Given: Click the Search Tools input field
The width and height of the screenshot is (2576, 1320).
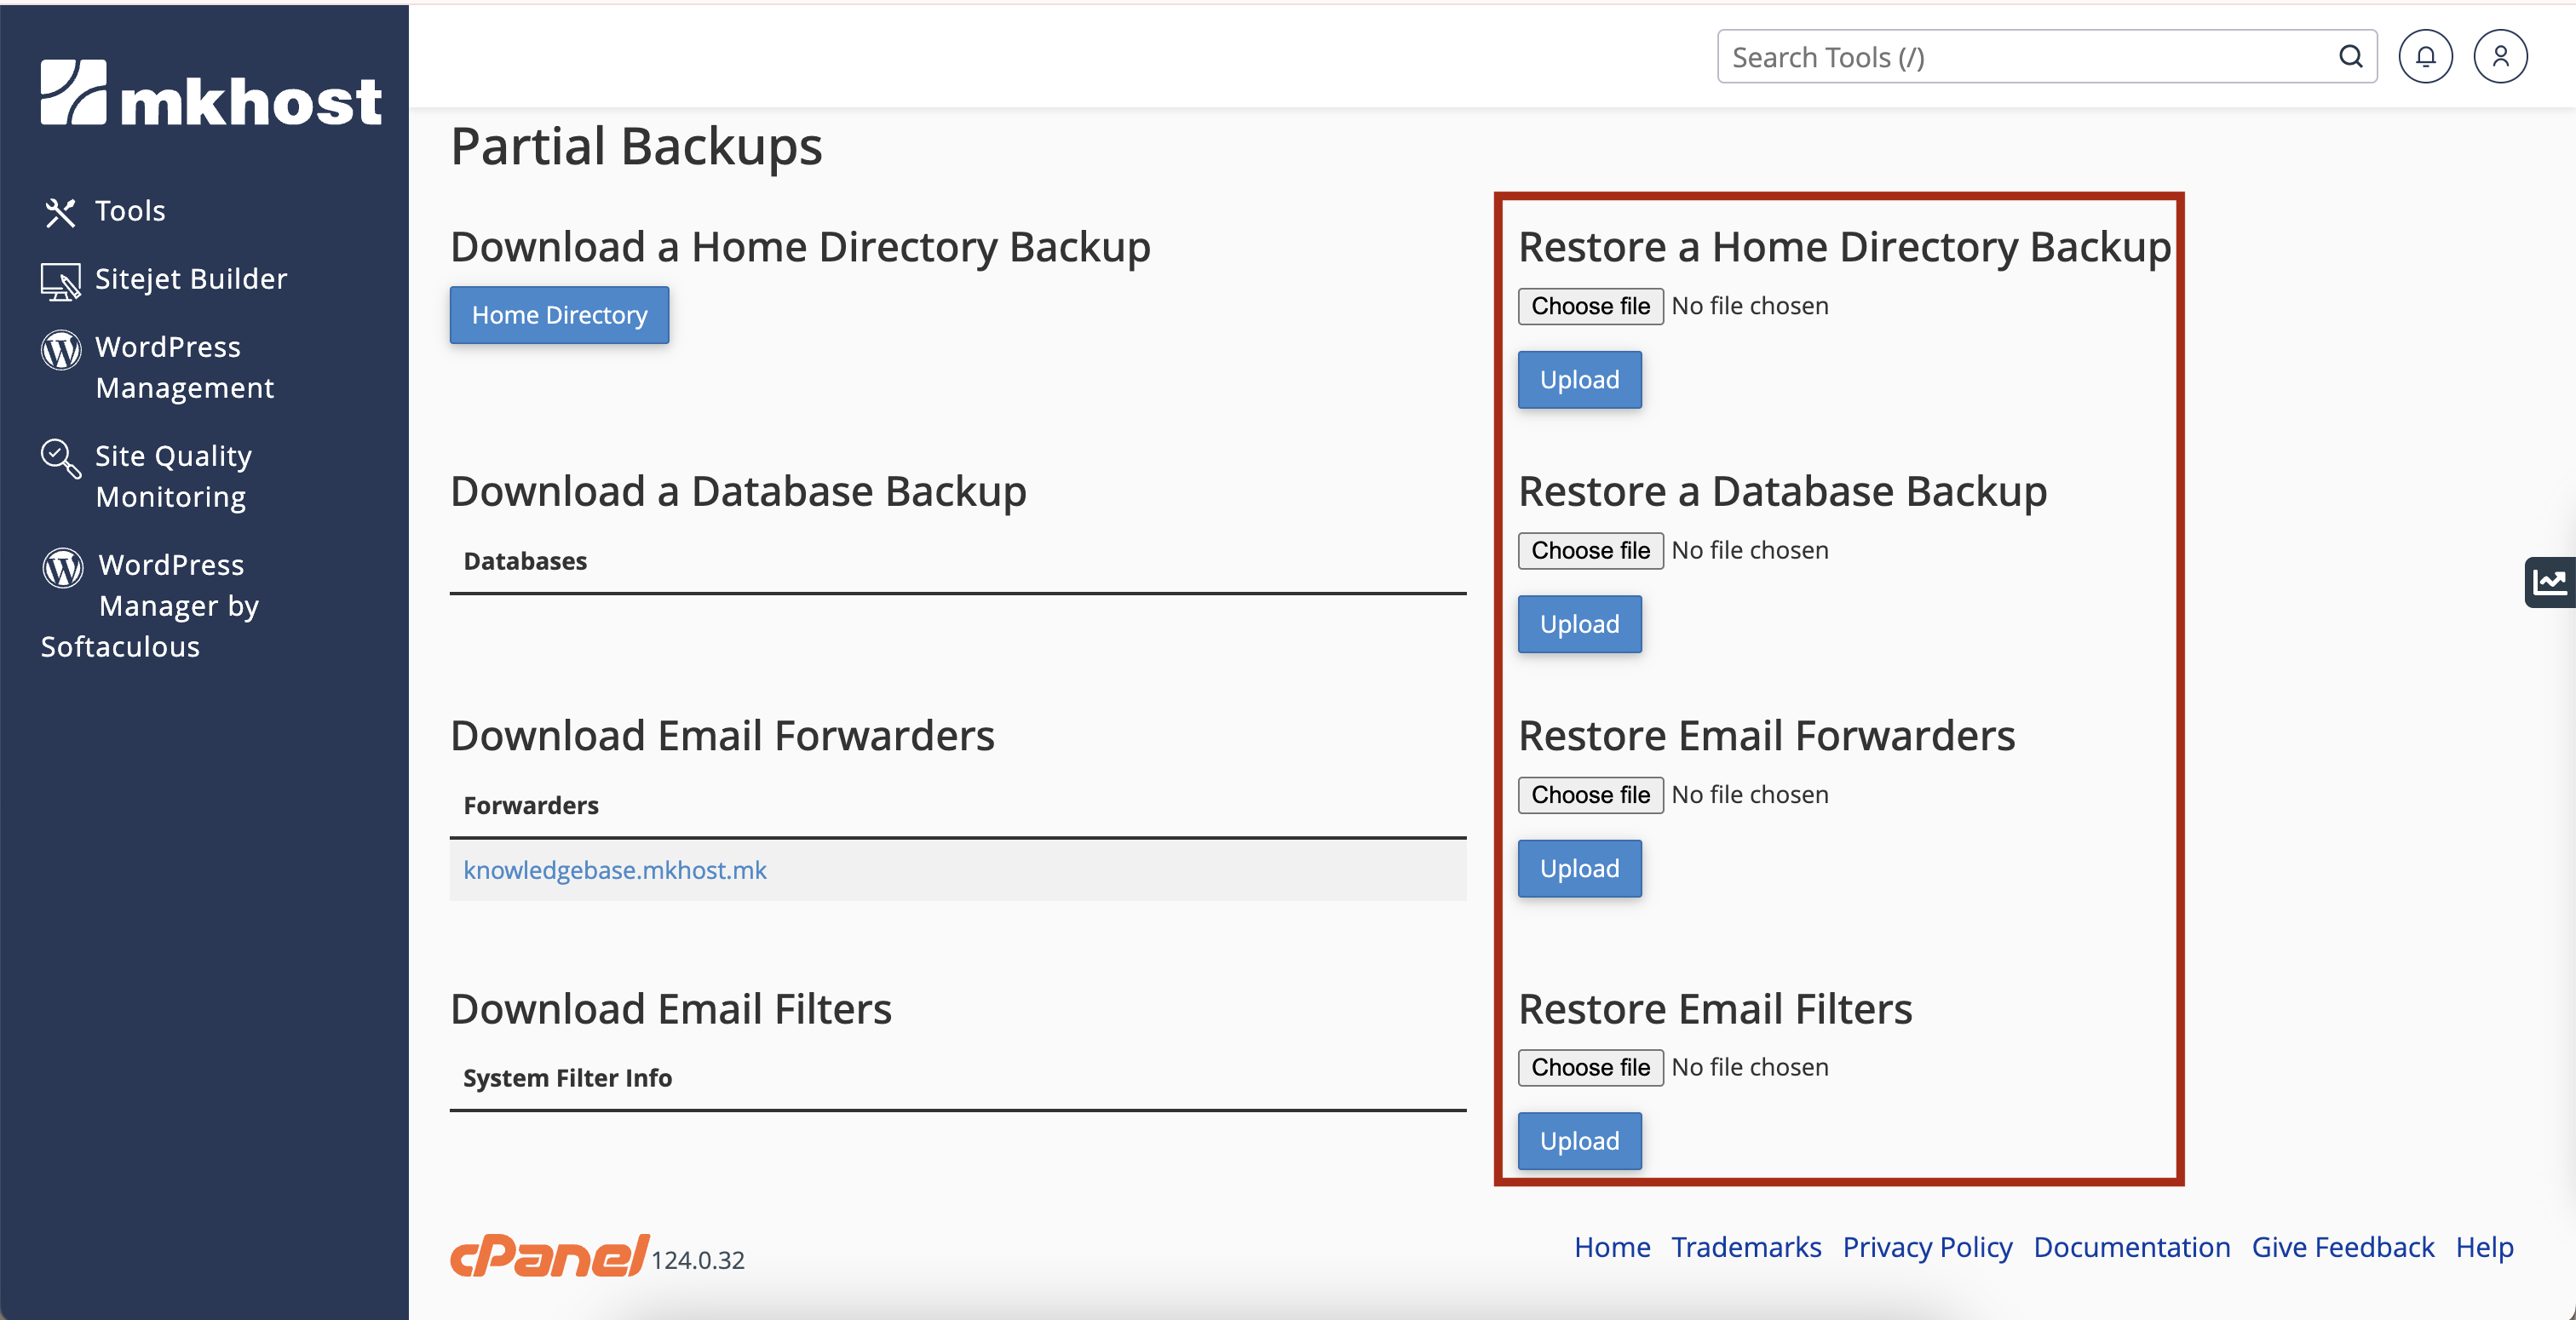Looking at the screenshot, I should click(2020, 57).
